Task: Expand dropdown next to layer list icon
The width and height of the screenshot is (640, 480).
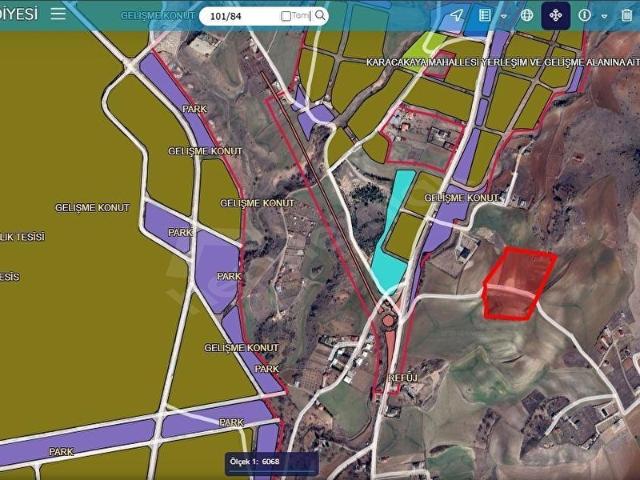Action: (x=504, y=16)
